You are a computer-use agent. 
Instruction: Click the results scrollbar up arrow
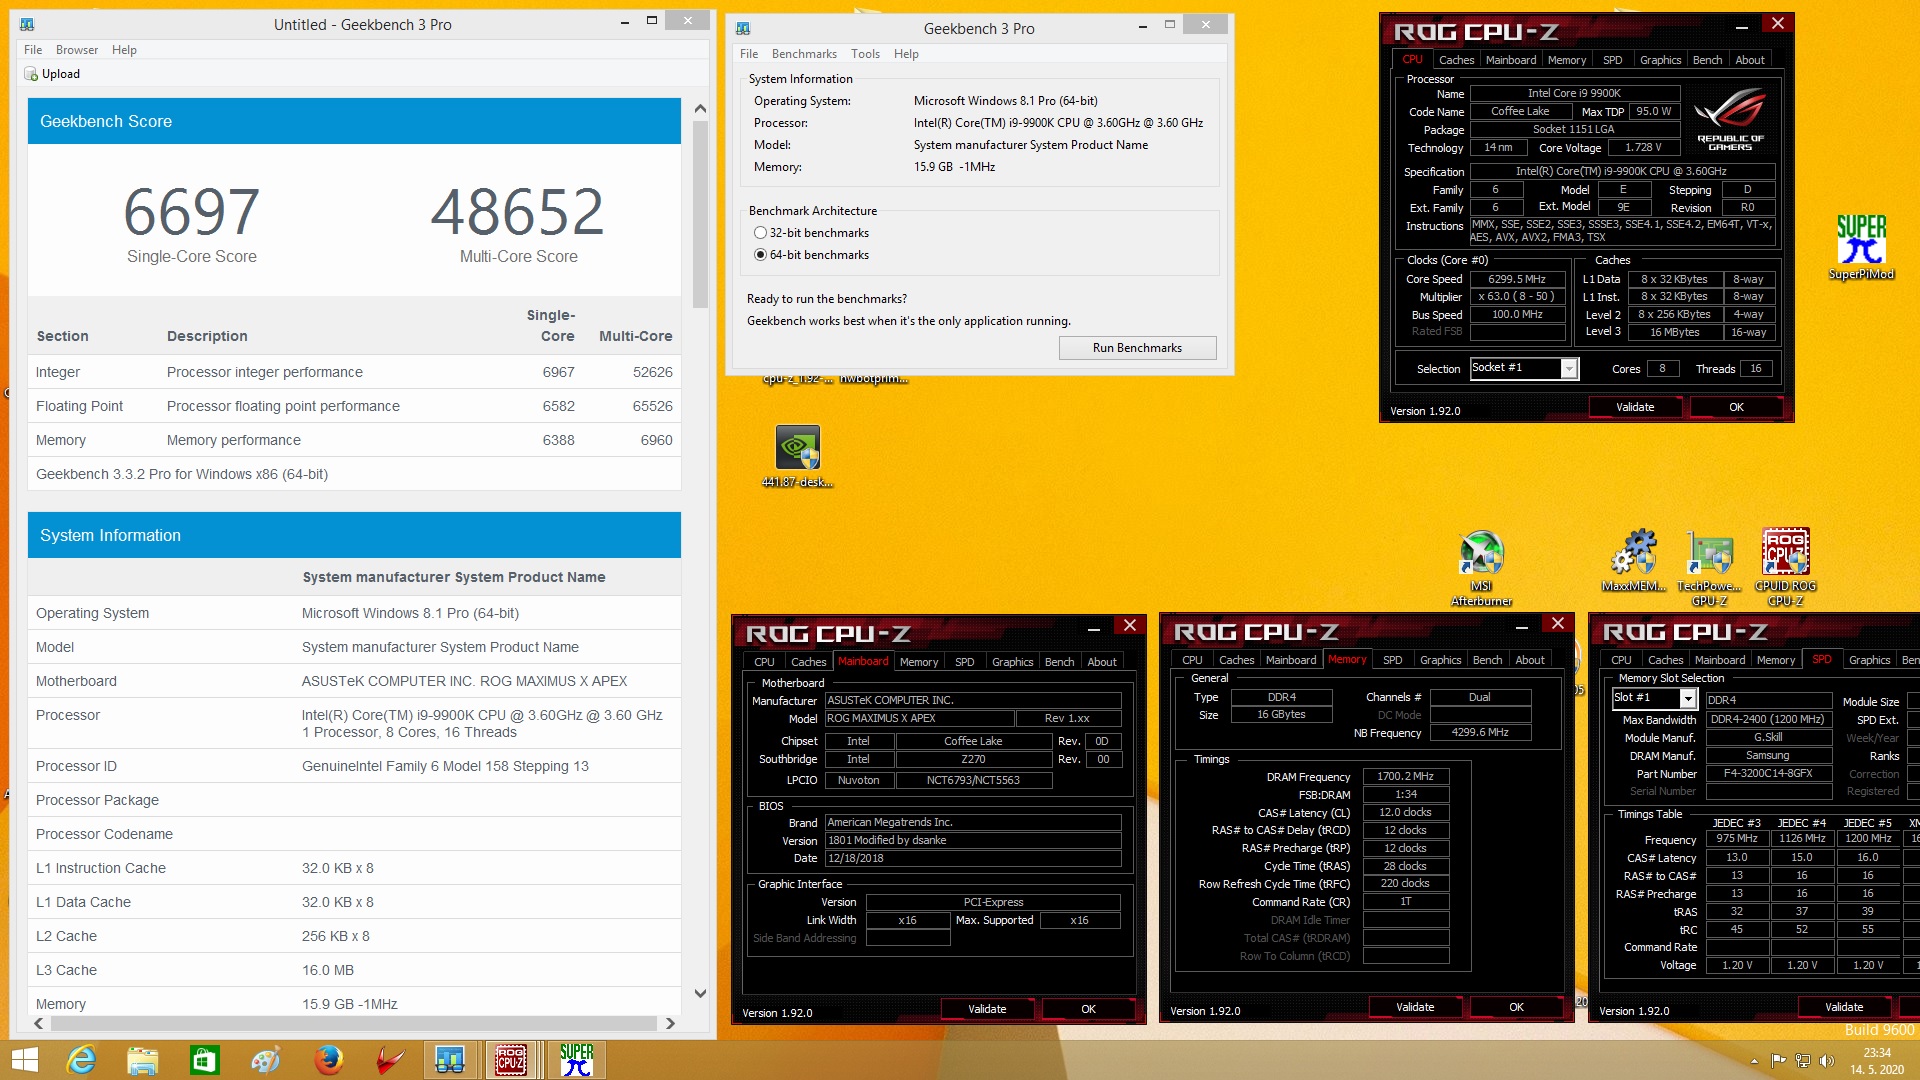(700, 109)
